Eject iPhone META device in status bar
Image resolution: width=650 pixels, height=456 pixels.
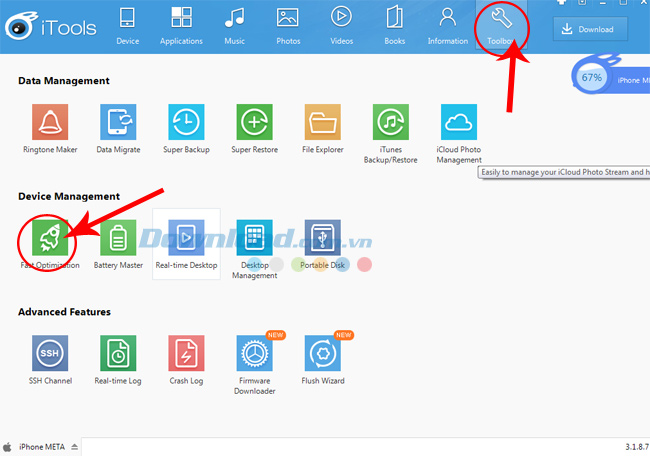click(x=74, y=446)
